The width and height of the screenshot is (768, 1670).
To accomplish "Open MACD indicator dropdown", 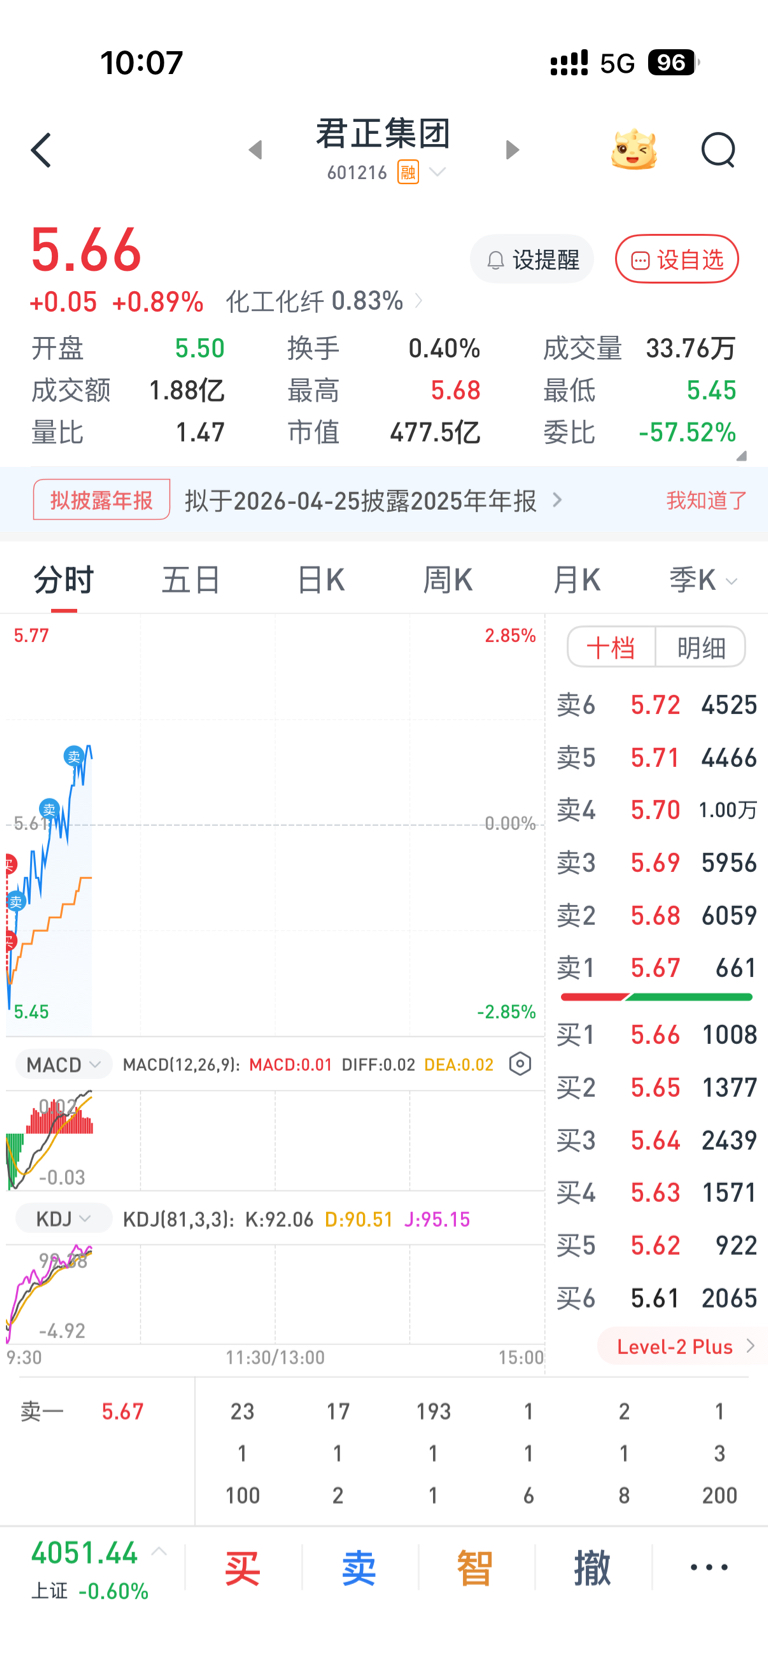I will (64, 1064).
